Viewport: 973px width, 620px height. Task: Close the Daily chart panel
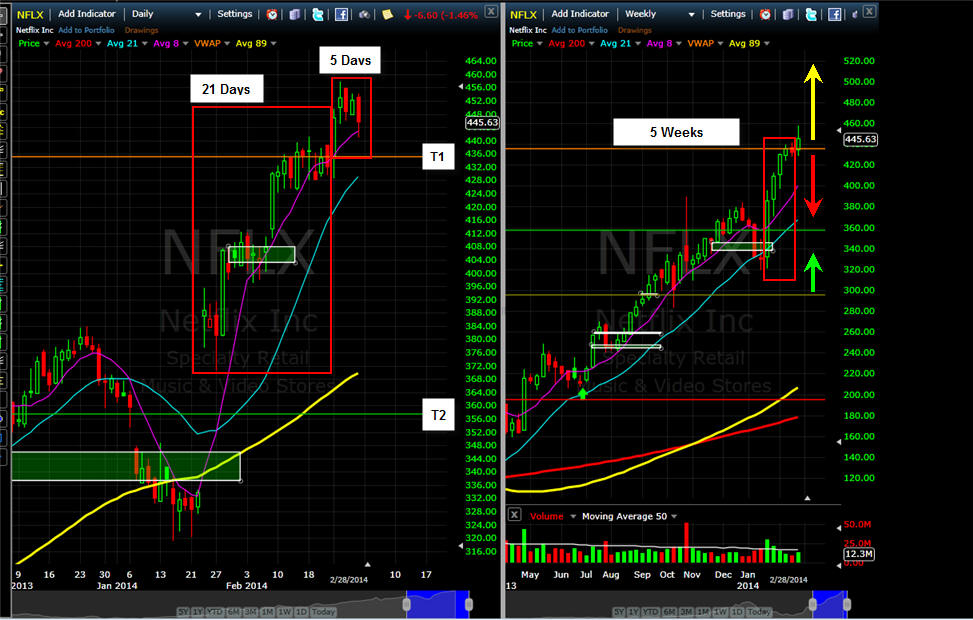[x=491, y=11]
